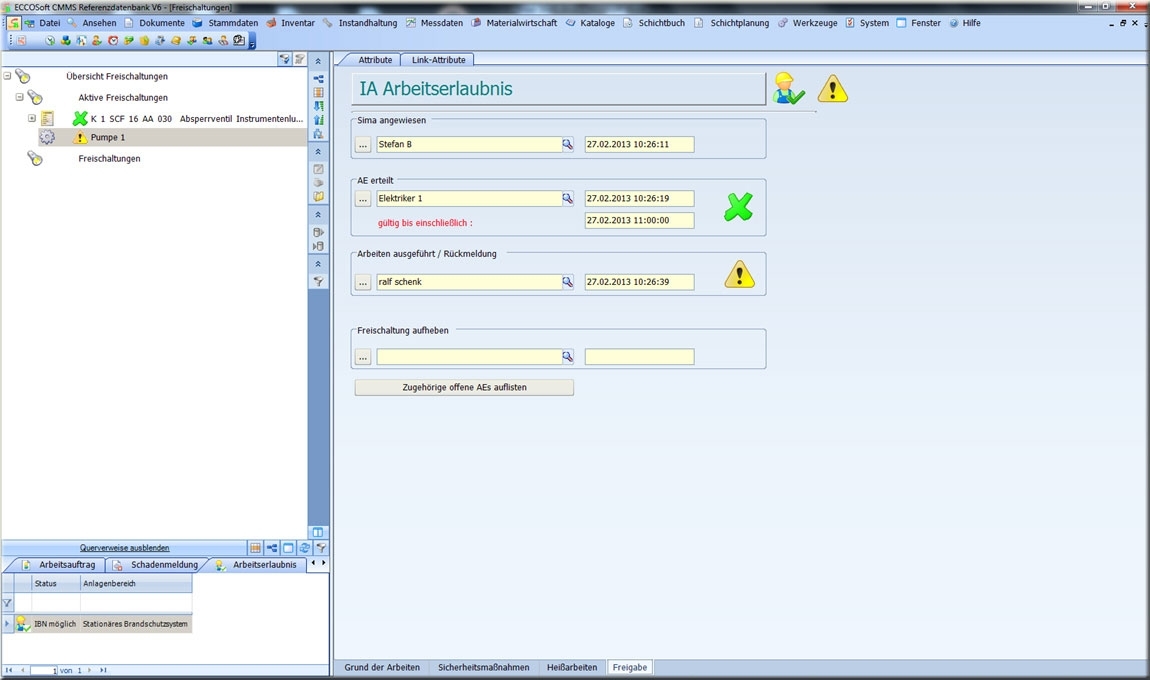Click the ellipsis button in Sima angewiesen
Image resolution: width=1150 pixels, height=680 pixels.
click(x=363, y=145)
